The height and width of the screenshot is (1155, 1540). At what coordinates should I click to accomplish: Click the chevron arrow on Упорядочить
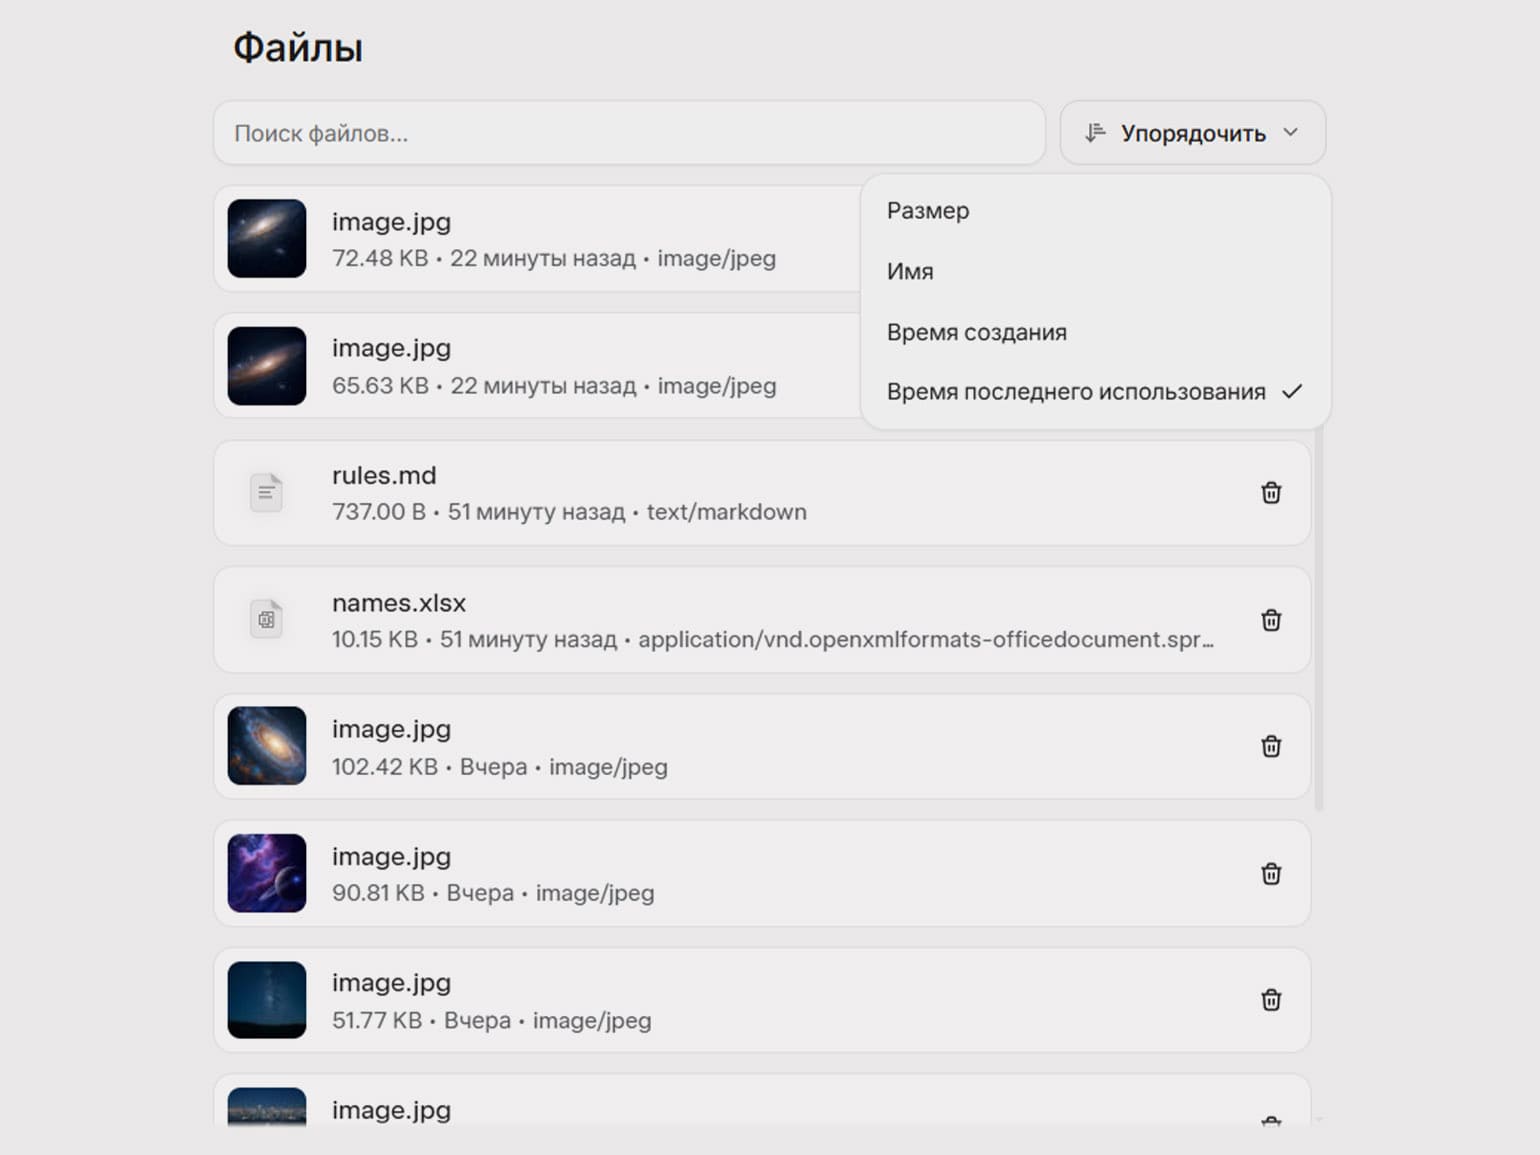tap(1291, 132)
